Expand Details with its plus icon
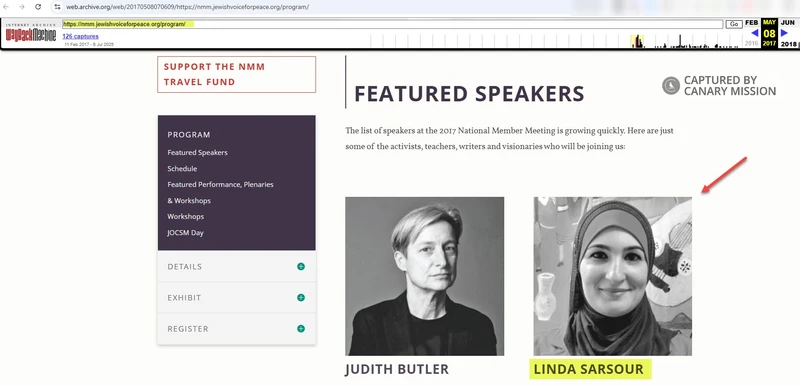This screenshot has height=386, width=800. point(301,266)
